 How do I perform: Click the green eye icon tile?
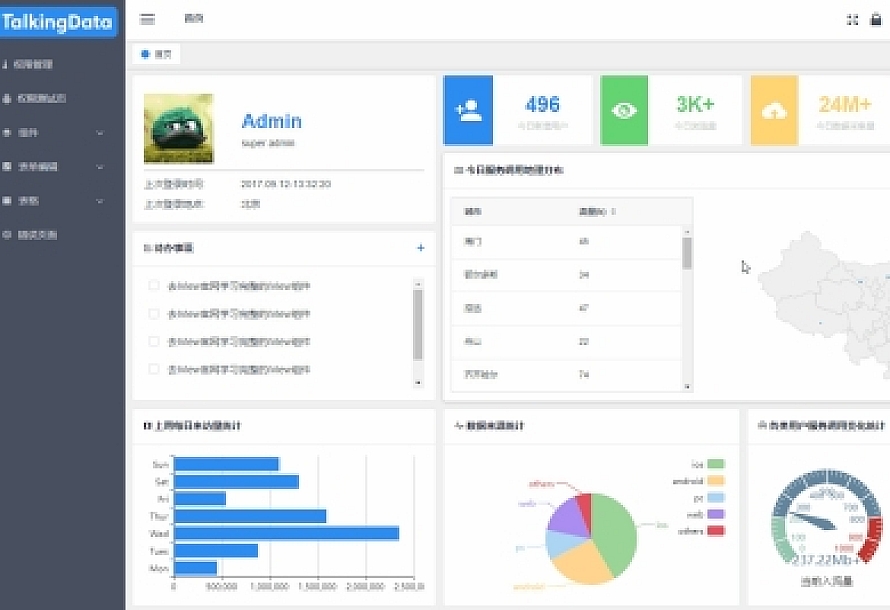coord(624,110)
